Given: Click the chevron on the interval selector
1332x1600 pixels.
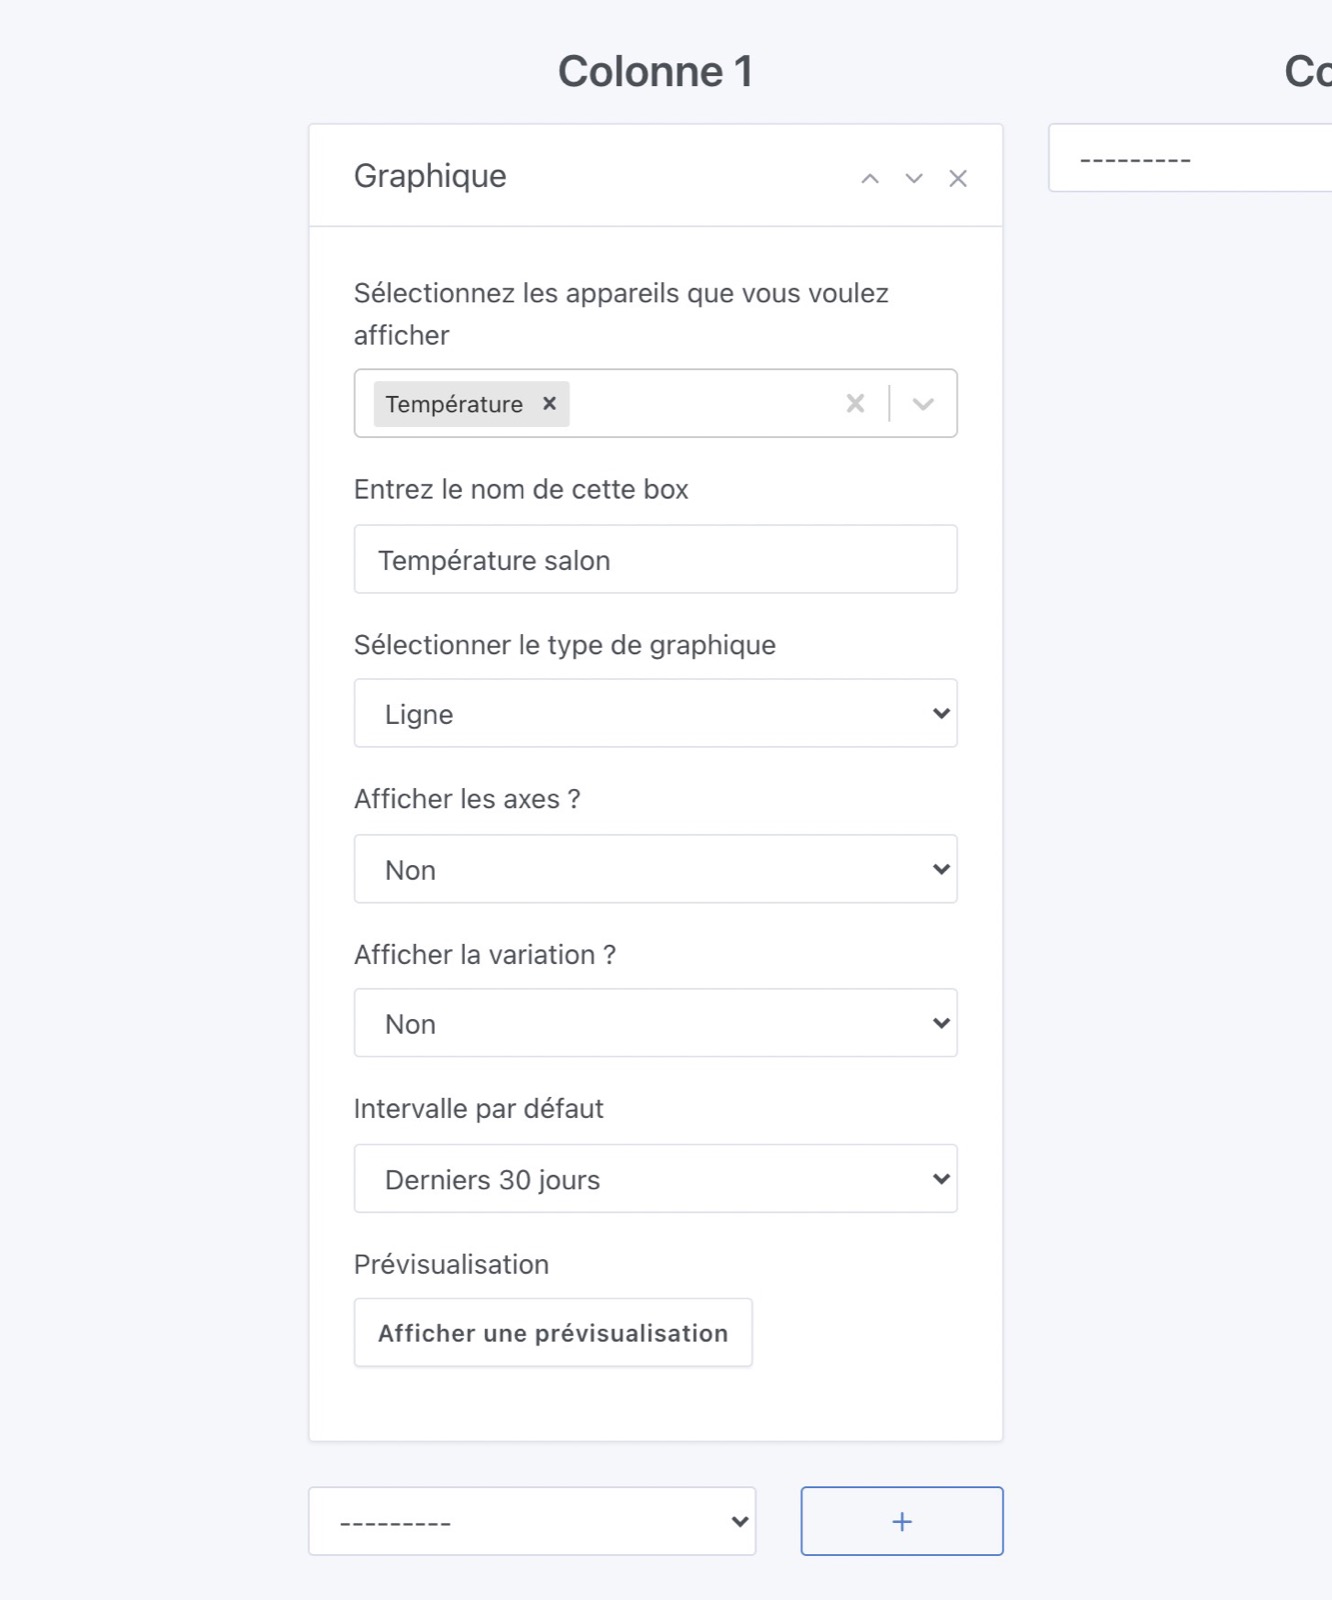Looking at the screenshot, I should (939, 1178).
